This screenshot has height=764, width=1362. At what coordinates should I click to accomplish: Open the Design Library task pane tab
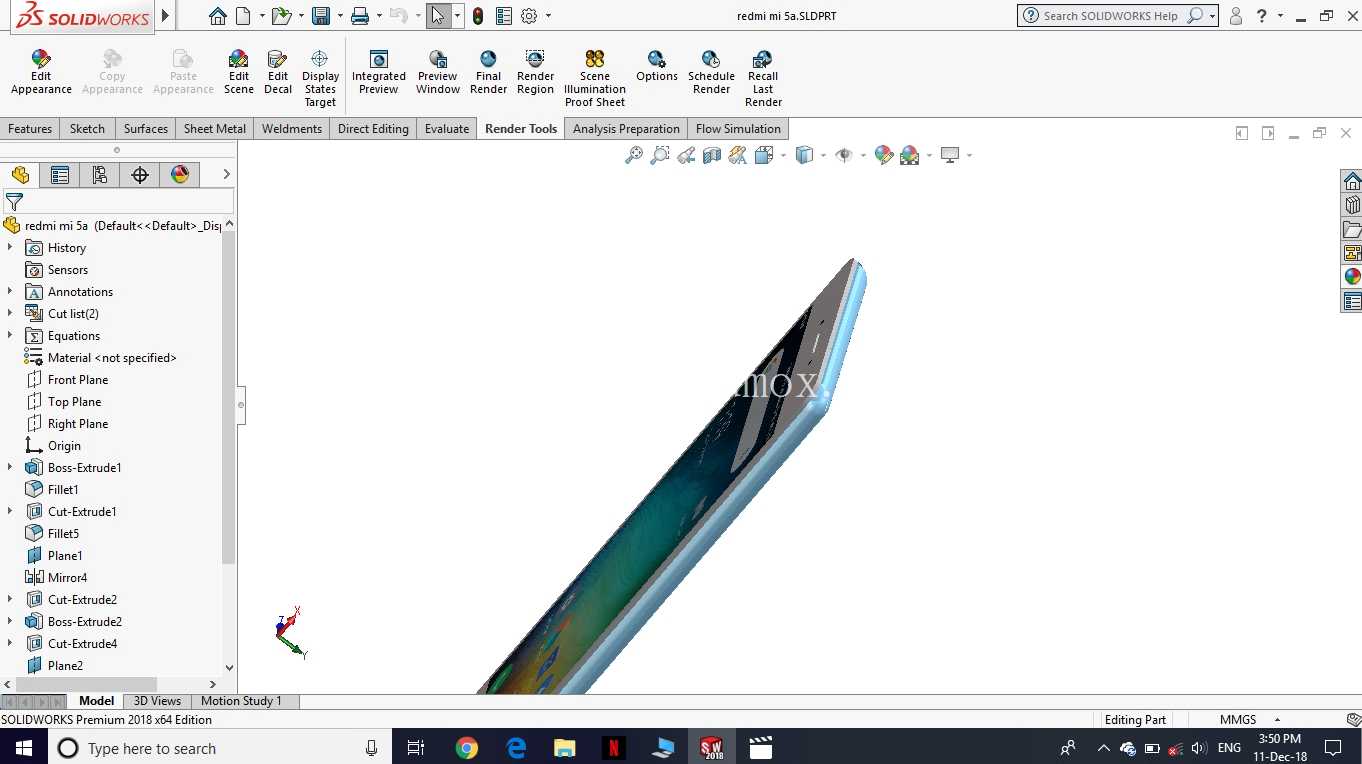(x=1352, y=205)
